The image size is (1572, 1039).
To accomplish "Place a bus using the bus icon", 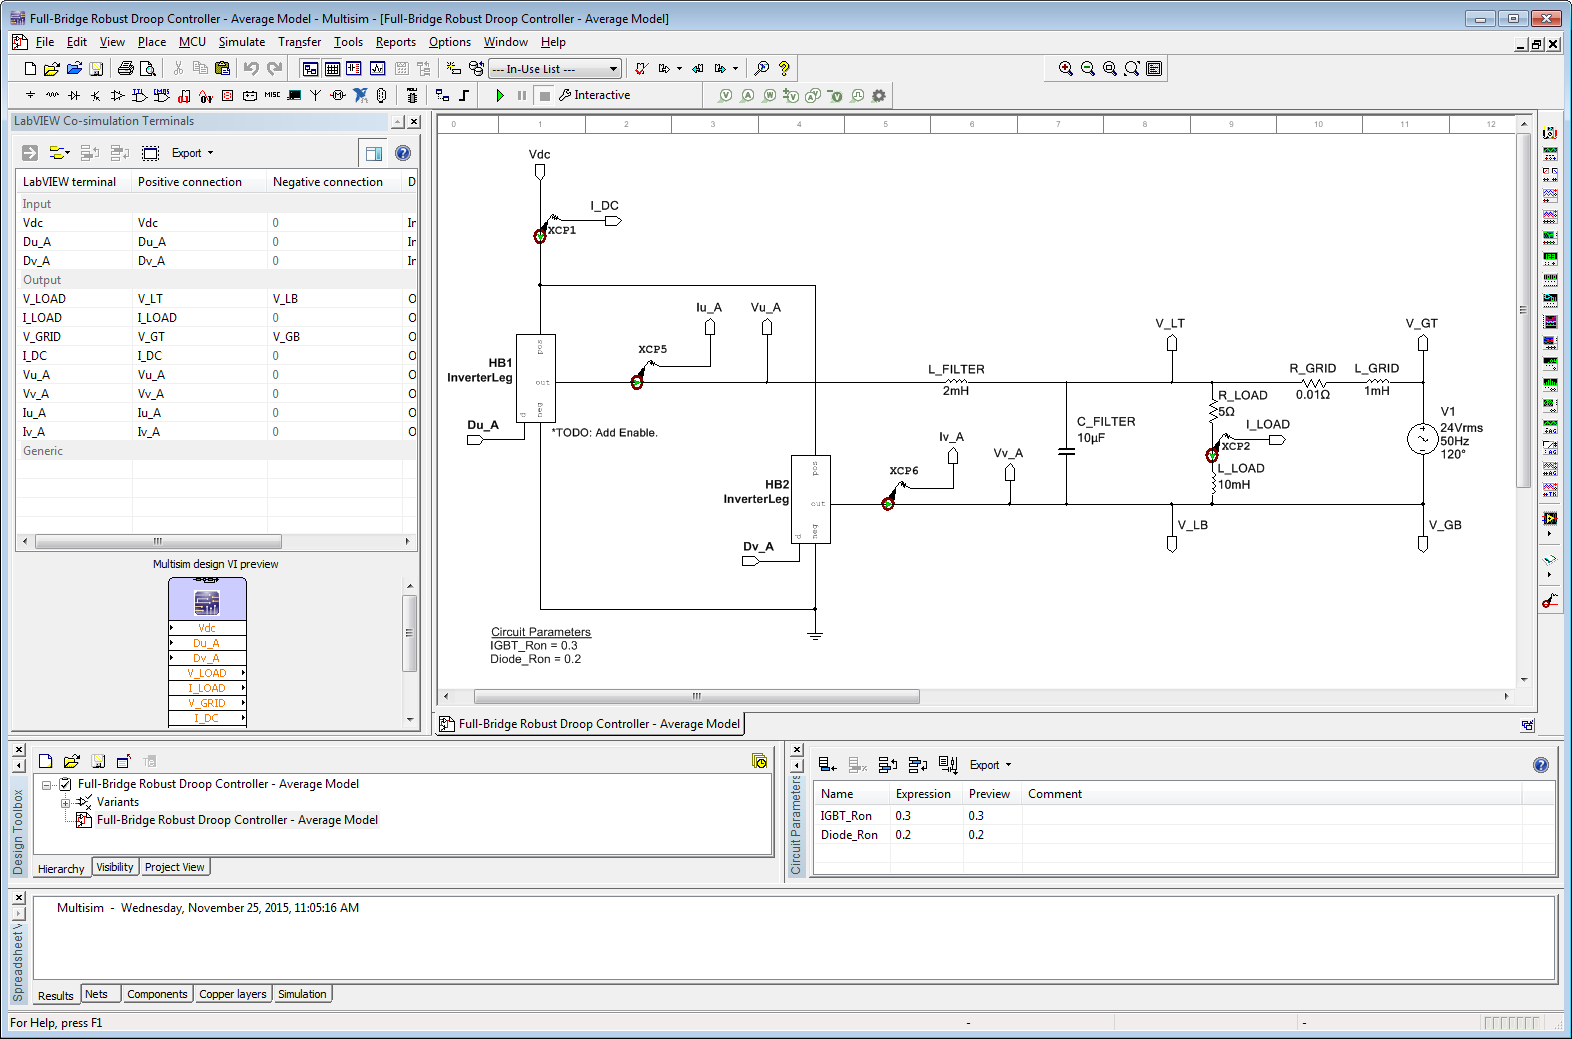I will (464, 96).
